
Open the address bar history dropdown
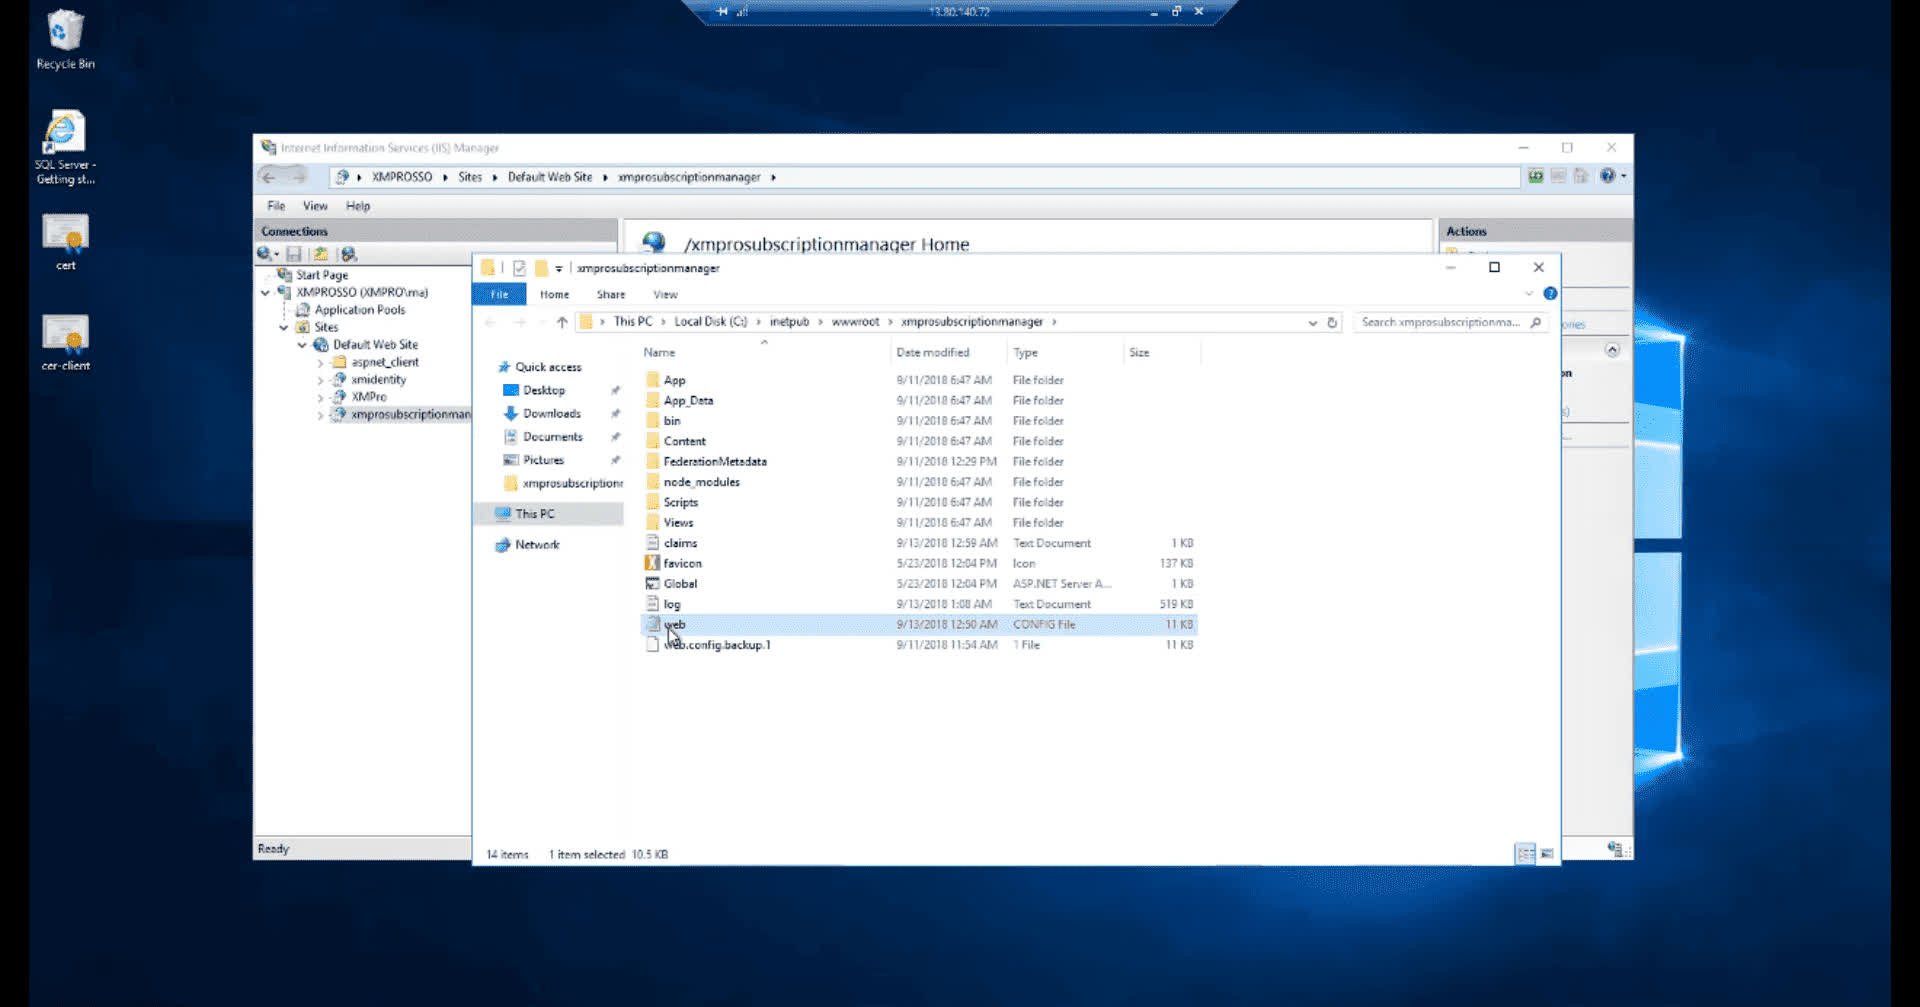(x=1312, y=322)
